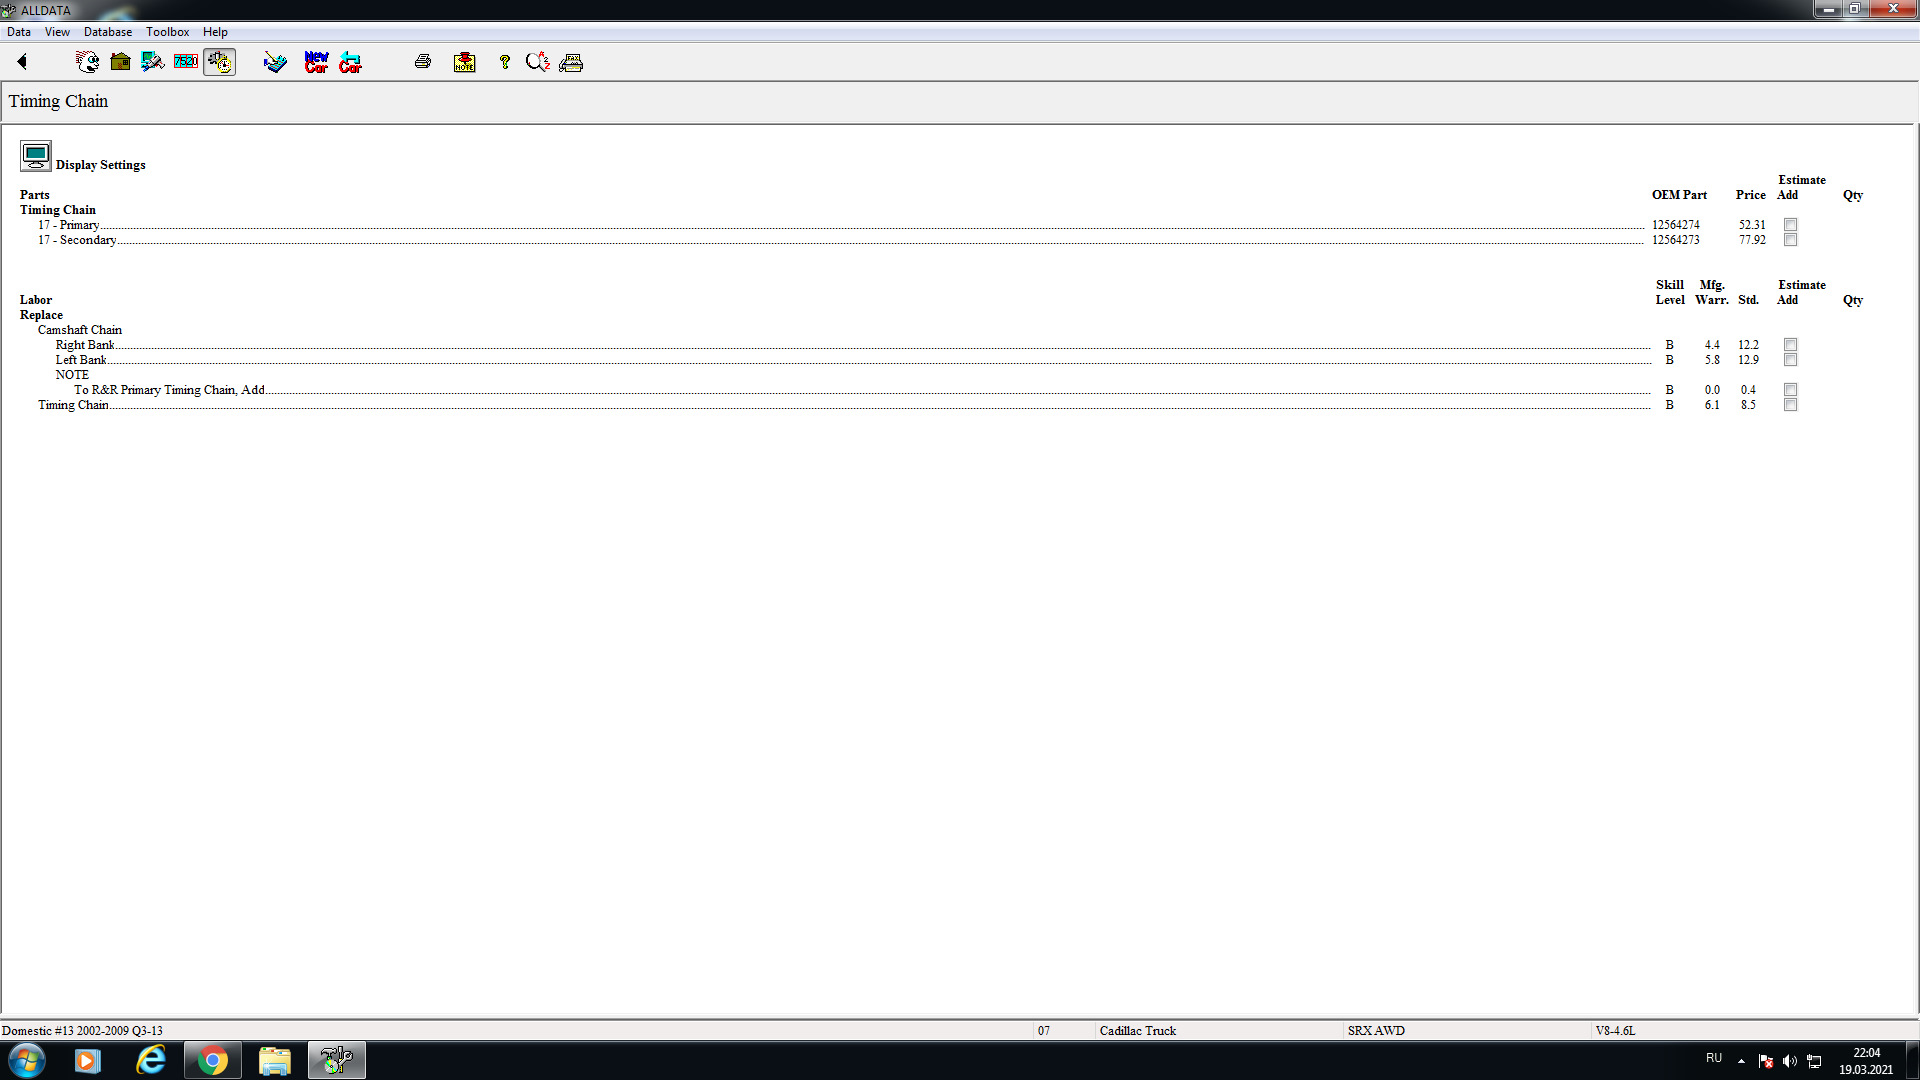Image resolution: width=1920 pixels, height=1080 pixels.
Task: Click the RU language indicator in tray
Action: coord(1713,1058)
